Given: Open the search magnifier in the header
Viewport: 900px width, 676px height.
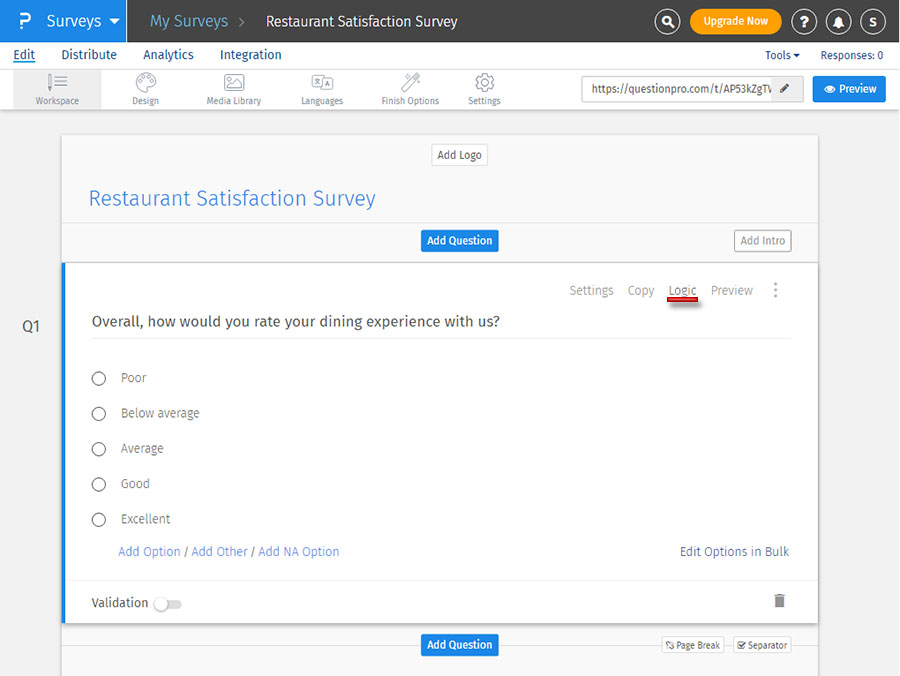Looking at the screenshot, I should [667, 21].
